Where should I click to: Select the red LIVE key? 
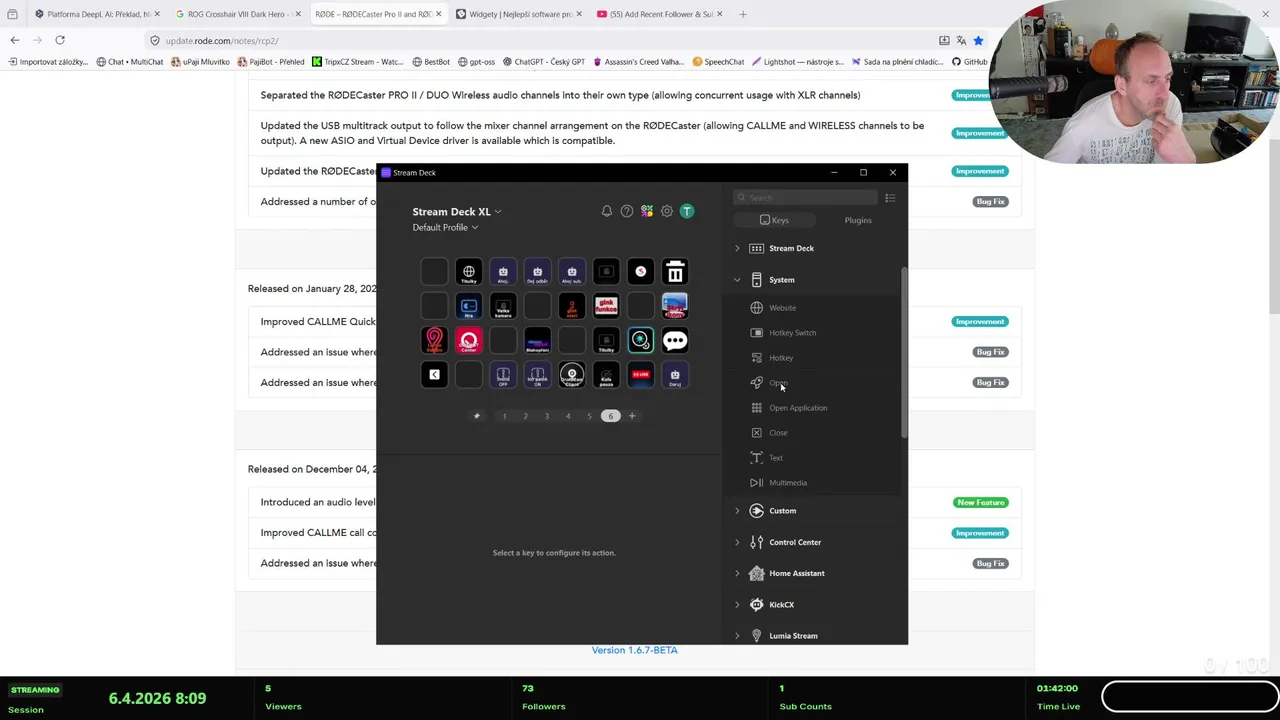[641, 375]
